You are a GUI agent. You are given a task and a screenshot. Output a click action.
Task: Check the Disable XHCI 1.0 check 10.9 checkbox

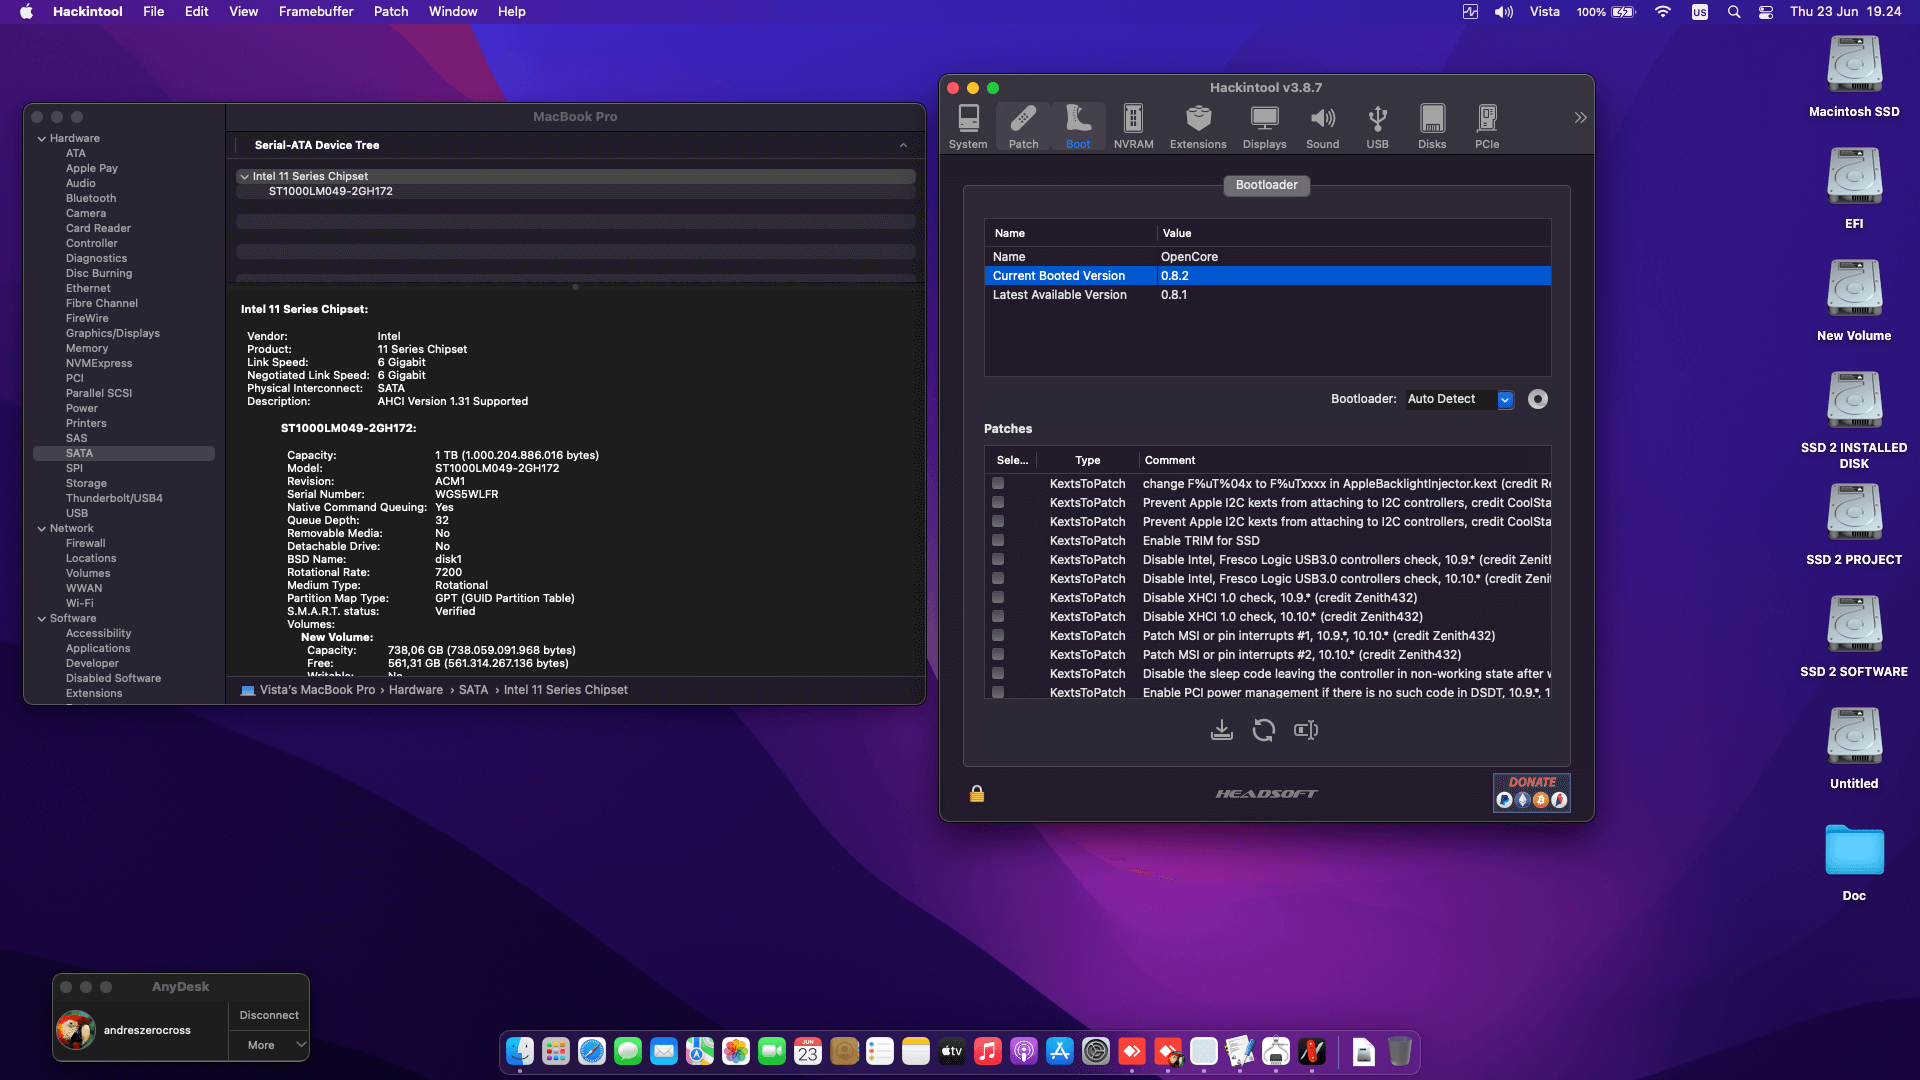pyautogui.click(x=998, y=597)
